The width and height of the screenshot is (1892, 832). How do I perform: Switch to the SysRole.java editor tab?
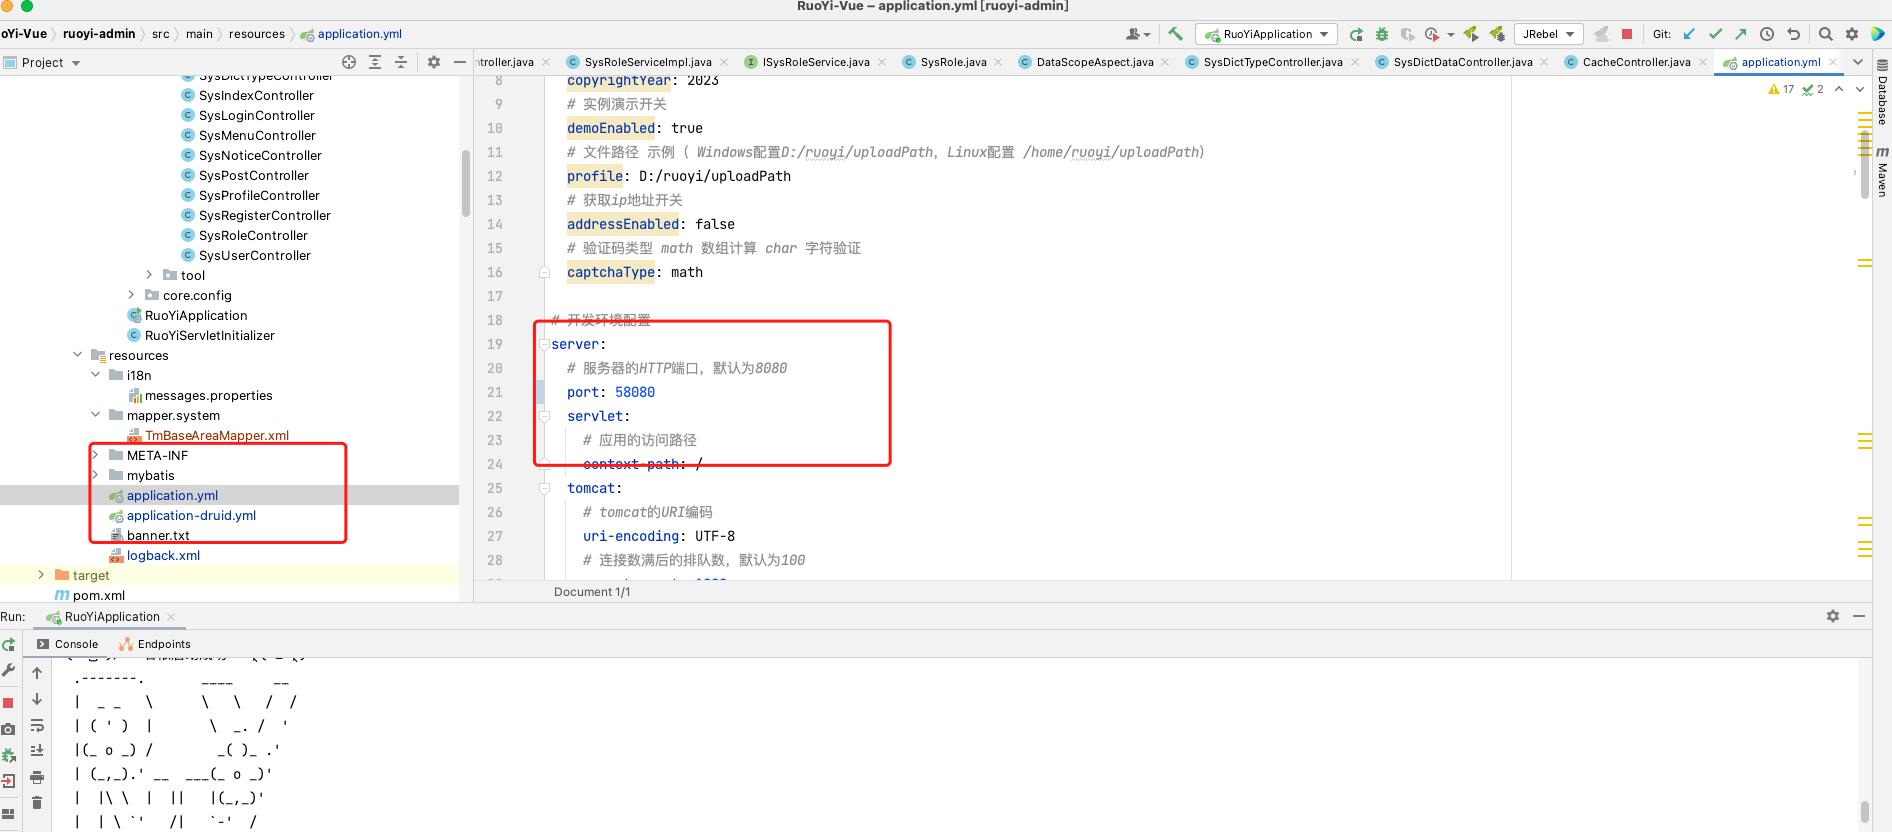click(952, 62)
